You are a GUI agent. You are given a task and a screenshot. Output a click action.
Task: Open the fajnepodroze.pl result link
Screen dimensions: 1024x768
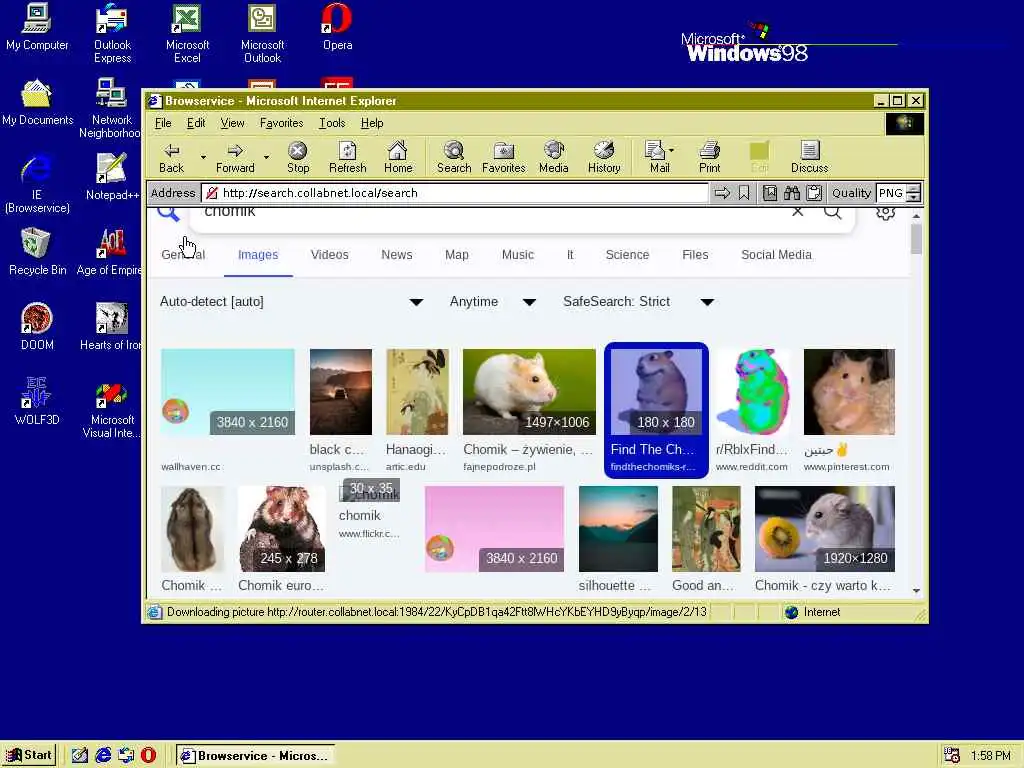[499, 466]
